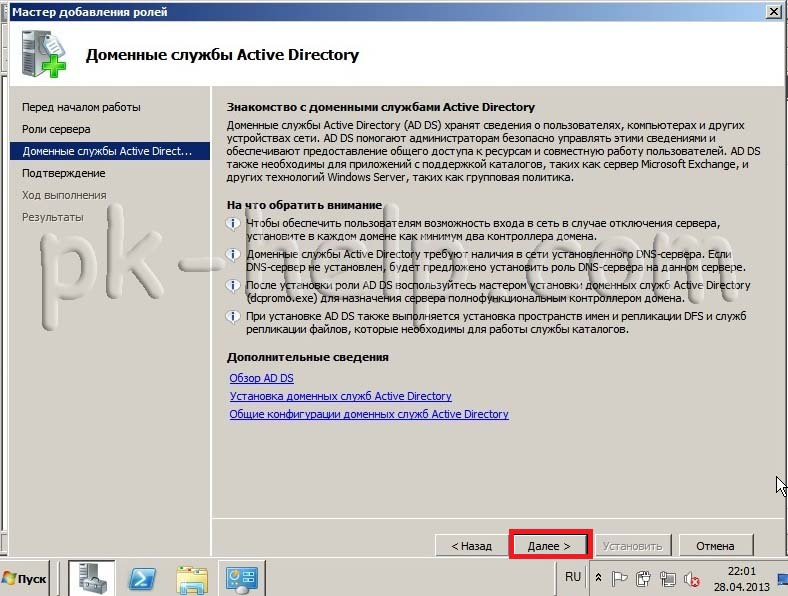Click the muted volume tray icon
This screenshot has height=596, width=788.
pyautogui.click(x=692, y=579)
